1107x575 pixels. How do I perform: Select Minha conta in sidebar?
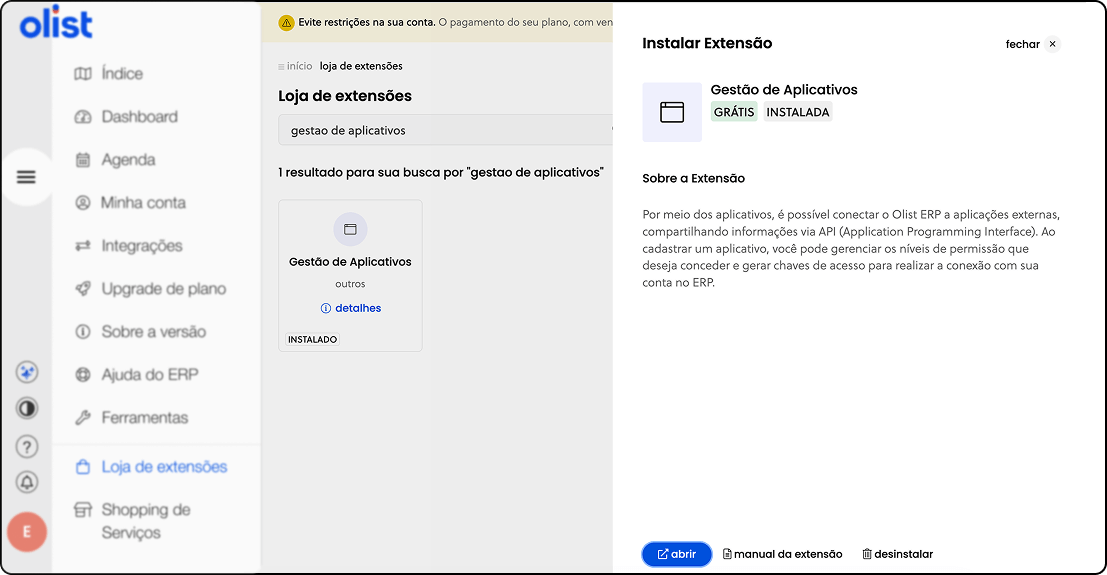(x=143, y=203)
